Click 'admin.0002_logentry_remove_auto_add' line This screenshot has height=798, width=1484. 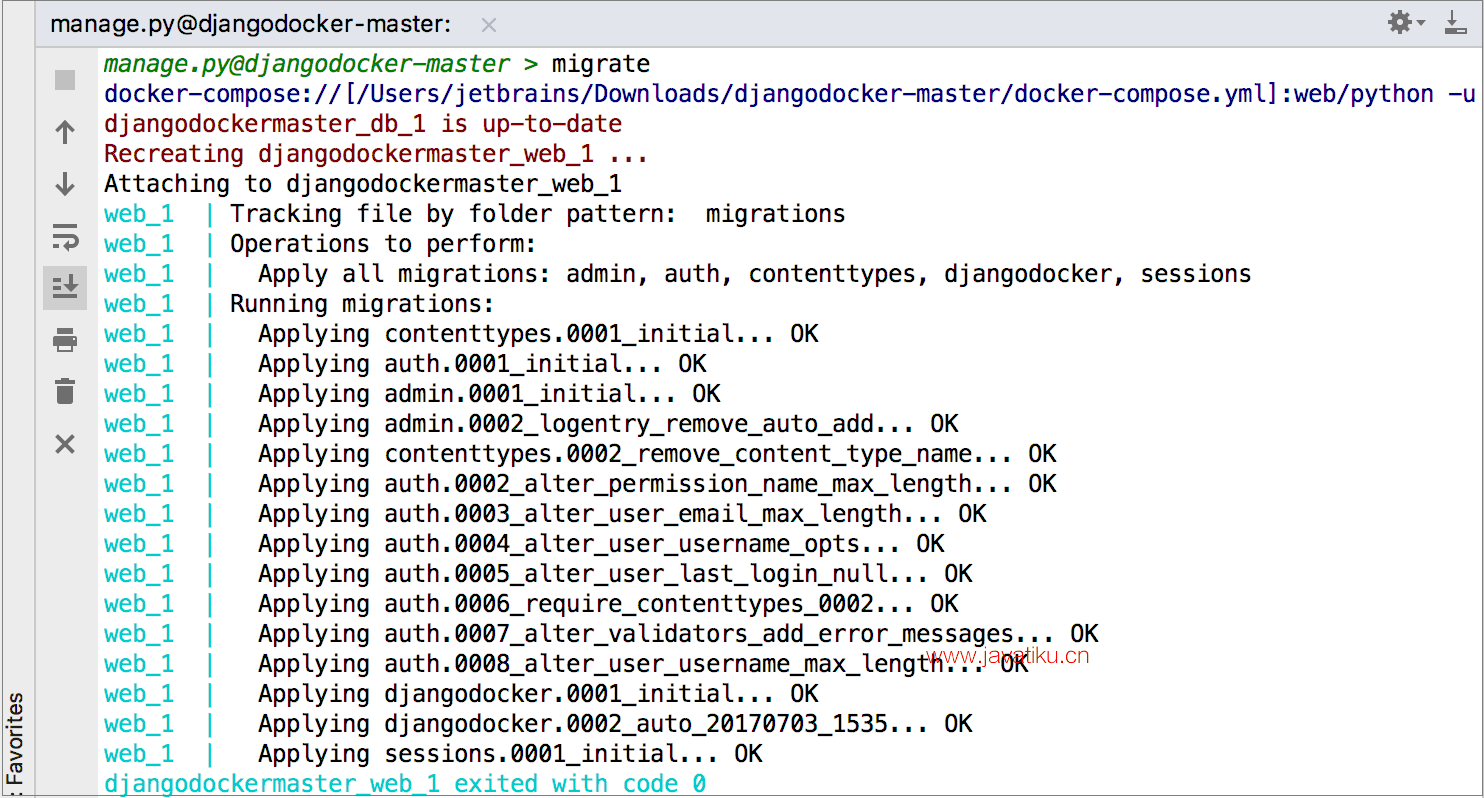click(531, 424)
